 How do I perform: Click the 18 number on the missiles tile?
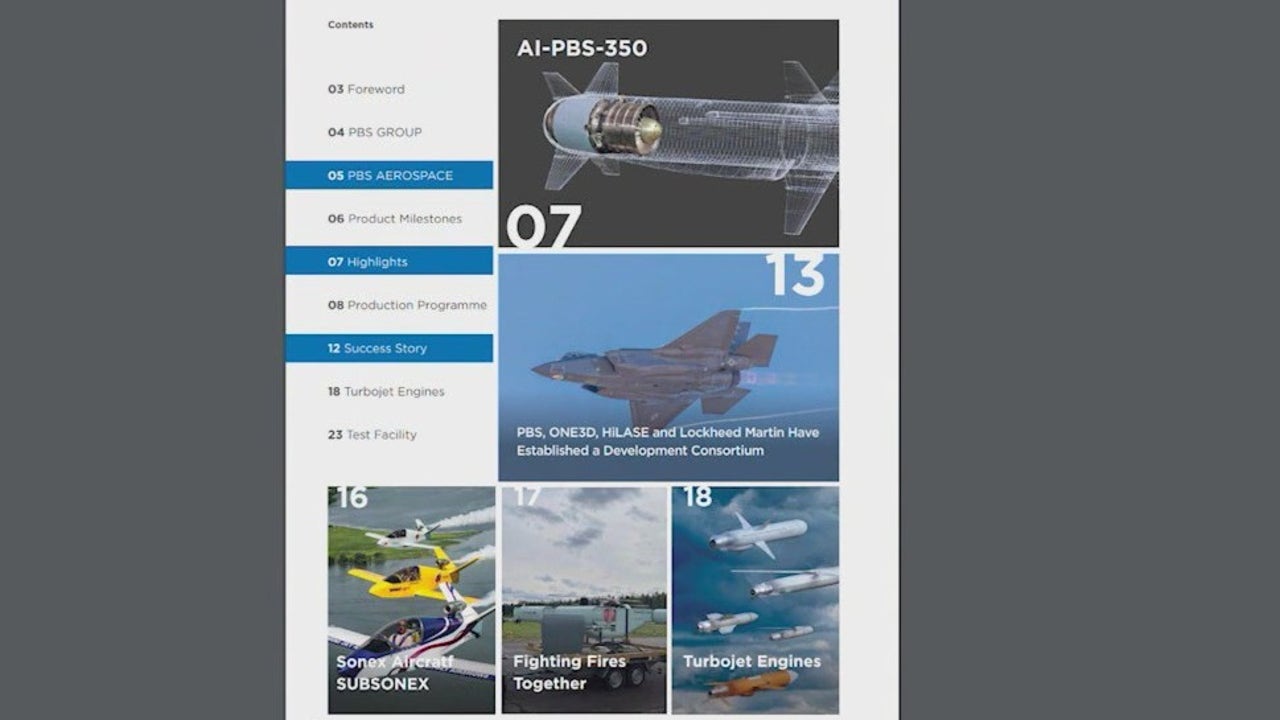(697, 497)
